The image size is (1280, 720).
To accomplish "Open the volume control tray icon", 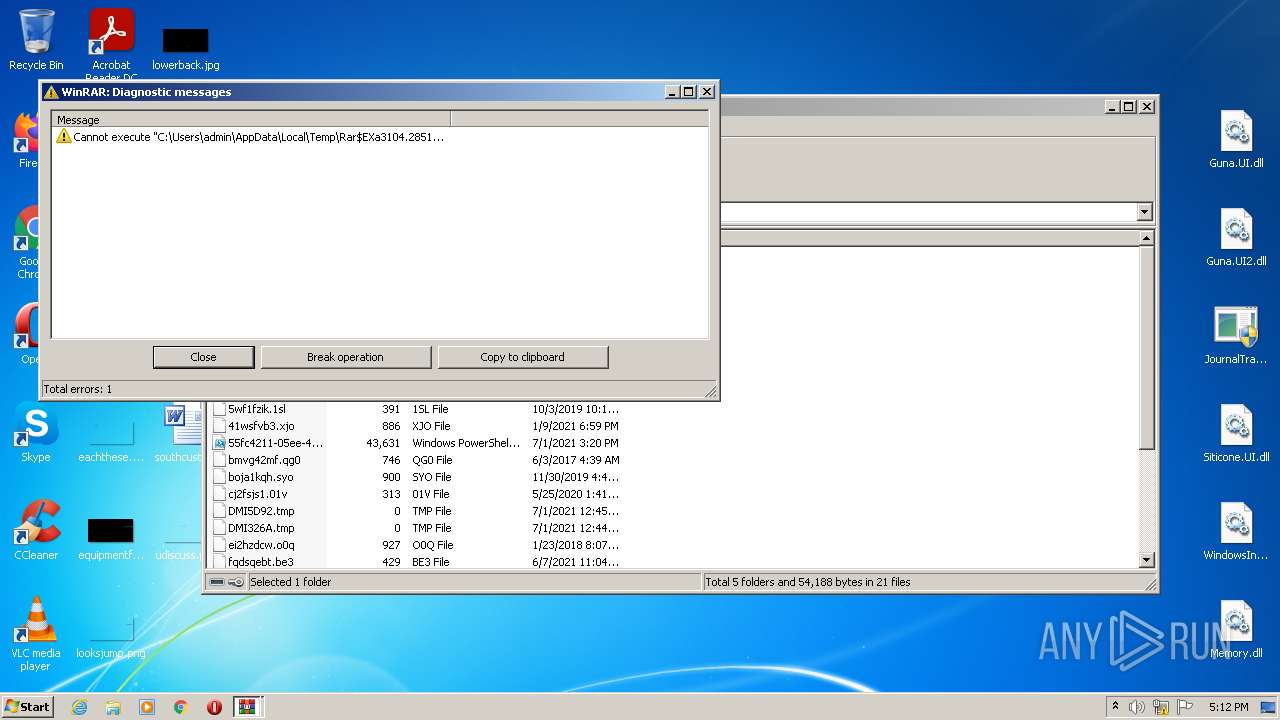I will (x=1137, y=707).
